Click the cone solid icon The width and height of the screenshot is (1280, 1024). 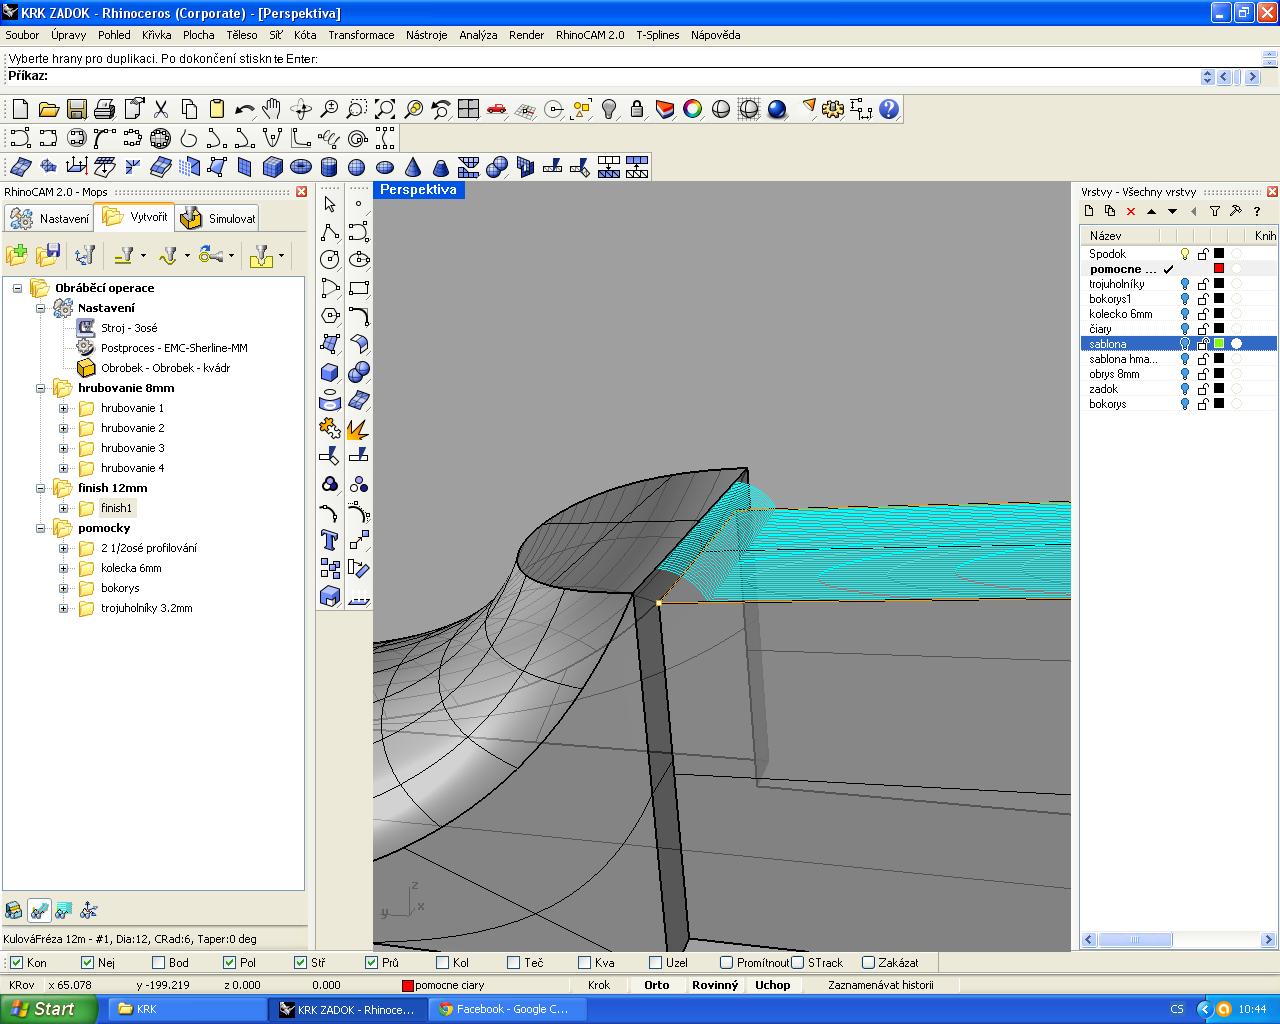pyautogui.click(x=412, y=167)
